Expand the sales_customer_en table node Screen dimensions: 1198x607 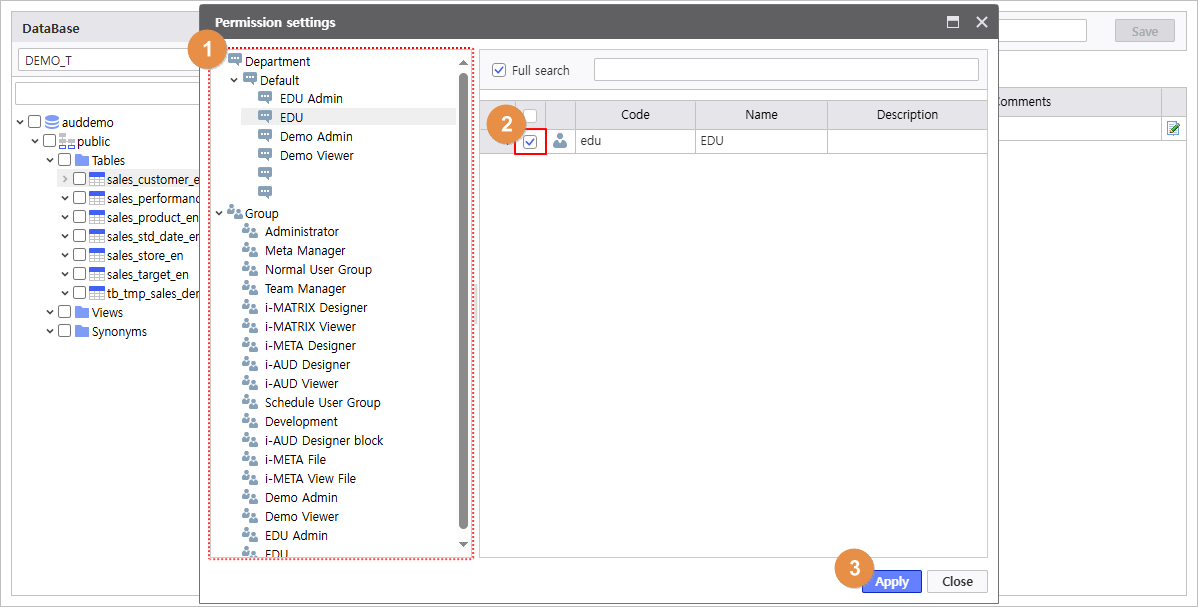tap(65, 179)
